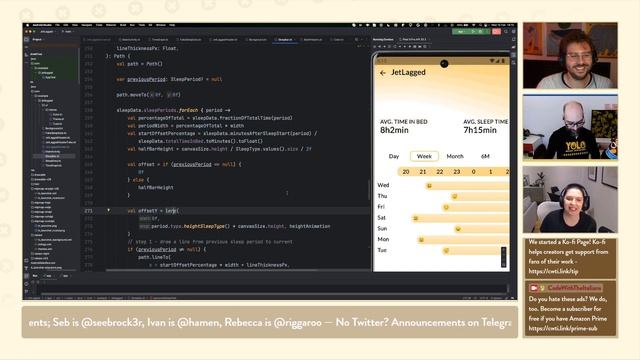Screen dimensions: 640x360
Task: Click the scrolling Twitter handles ticker
Action: [x=270, y=322]
